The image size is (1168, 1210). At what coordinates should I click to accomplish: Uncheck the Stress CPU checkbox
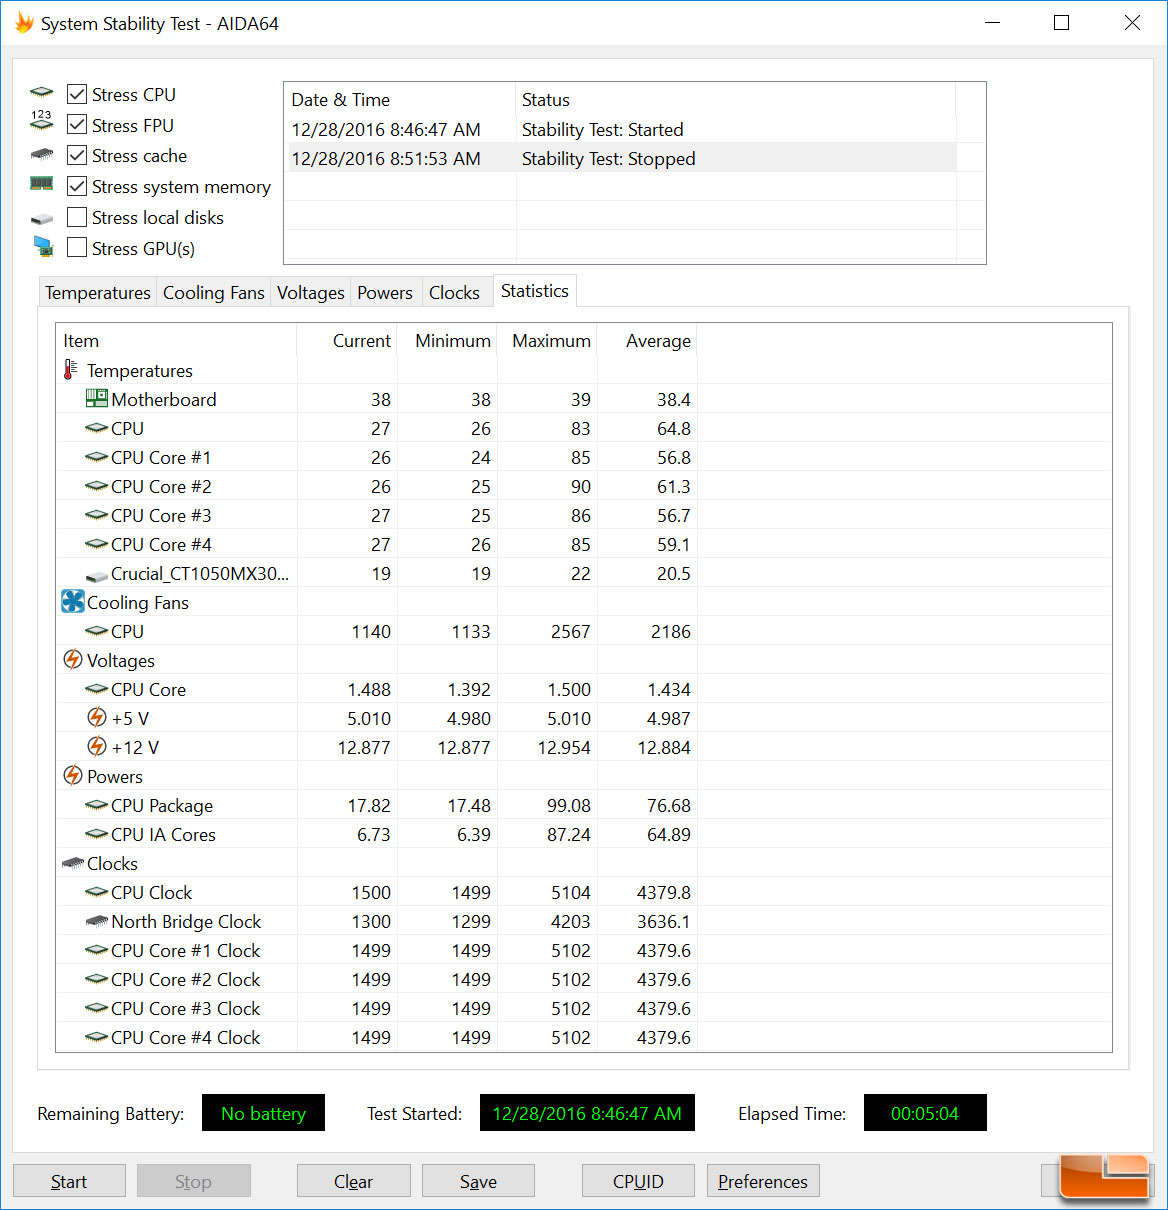(x=77, y=94)
